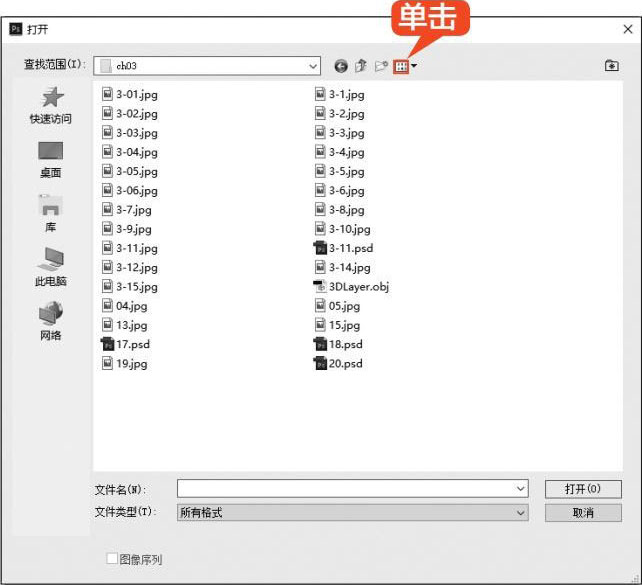Viewport: 642px width, 585px height.
Task: Select file 3-12.jpg
Action: coord(129,267)
